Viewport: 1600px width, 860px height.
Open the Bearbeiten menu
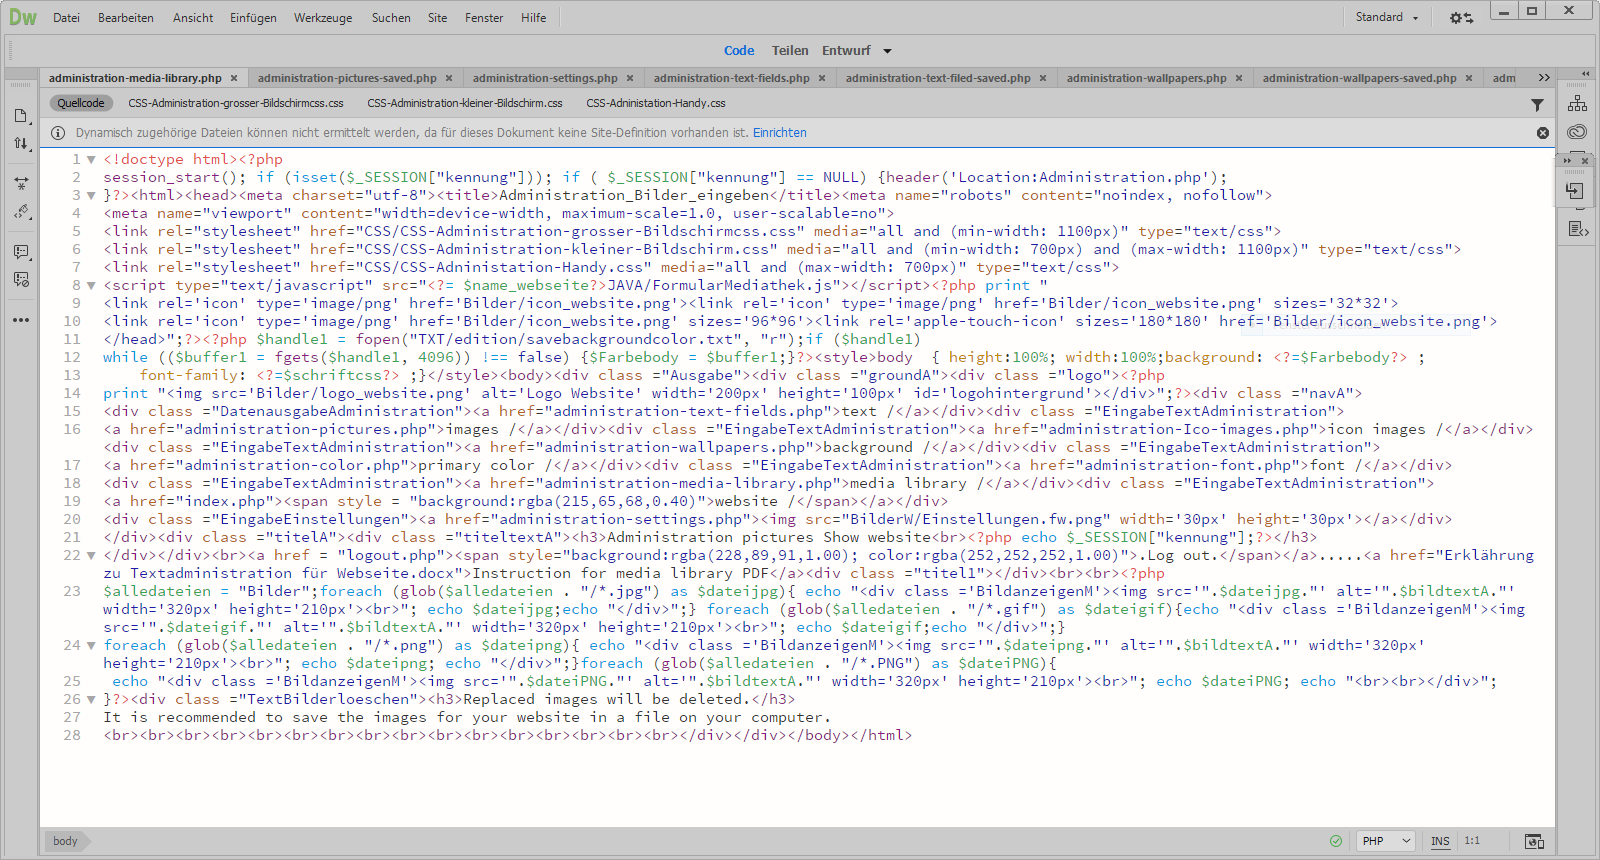[x=126, y=18]
